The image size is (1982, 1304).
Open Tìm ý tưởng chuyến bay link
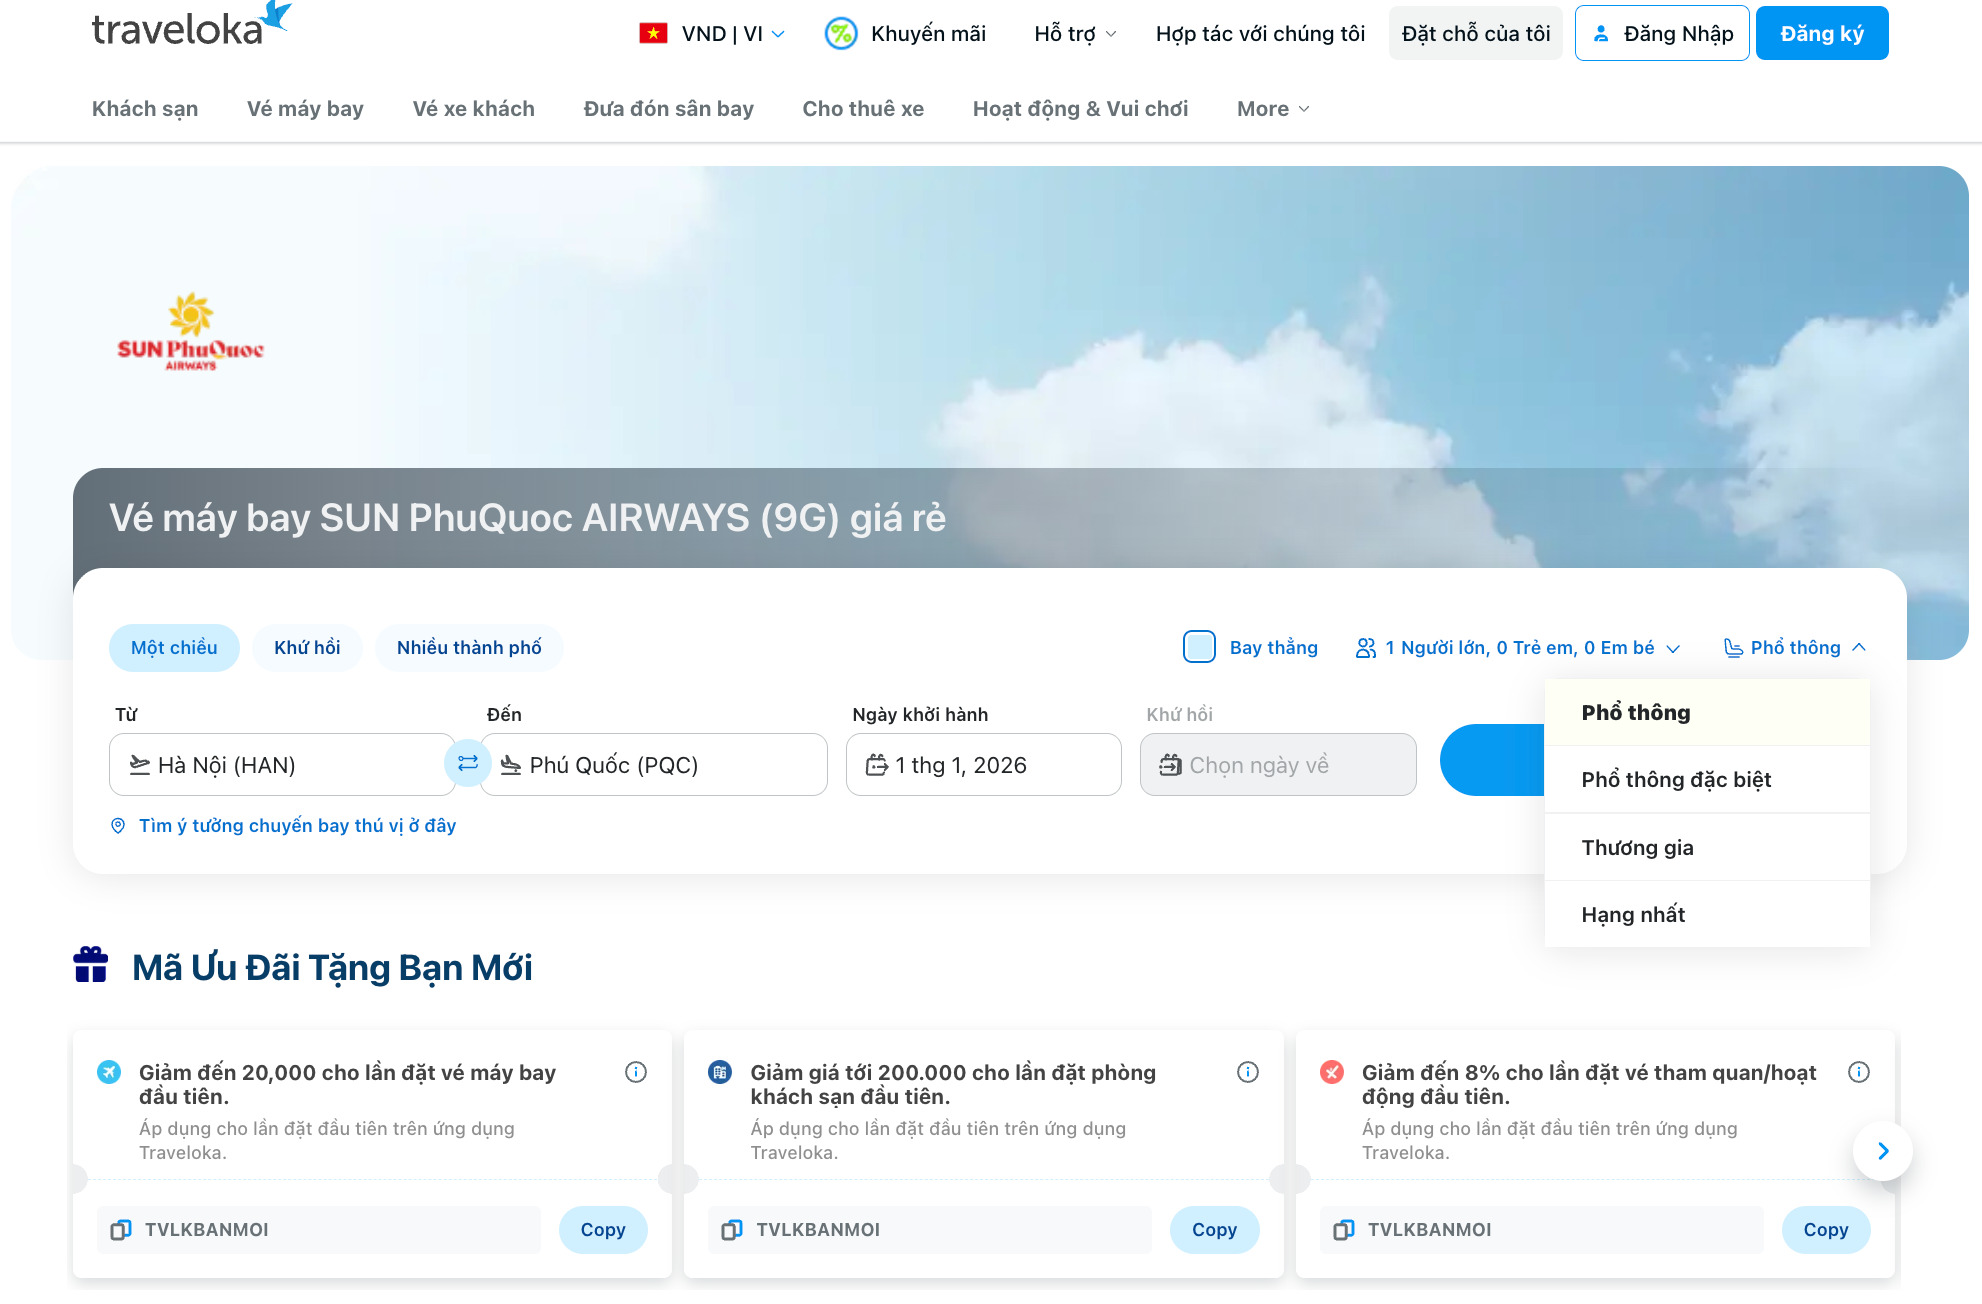(x=296, y=826)
